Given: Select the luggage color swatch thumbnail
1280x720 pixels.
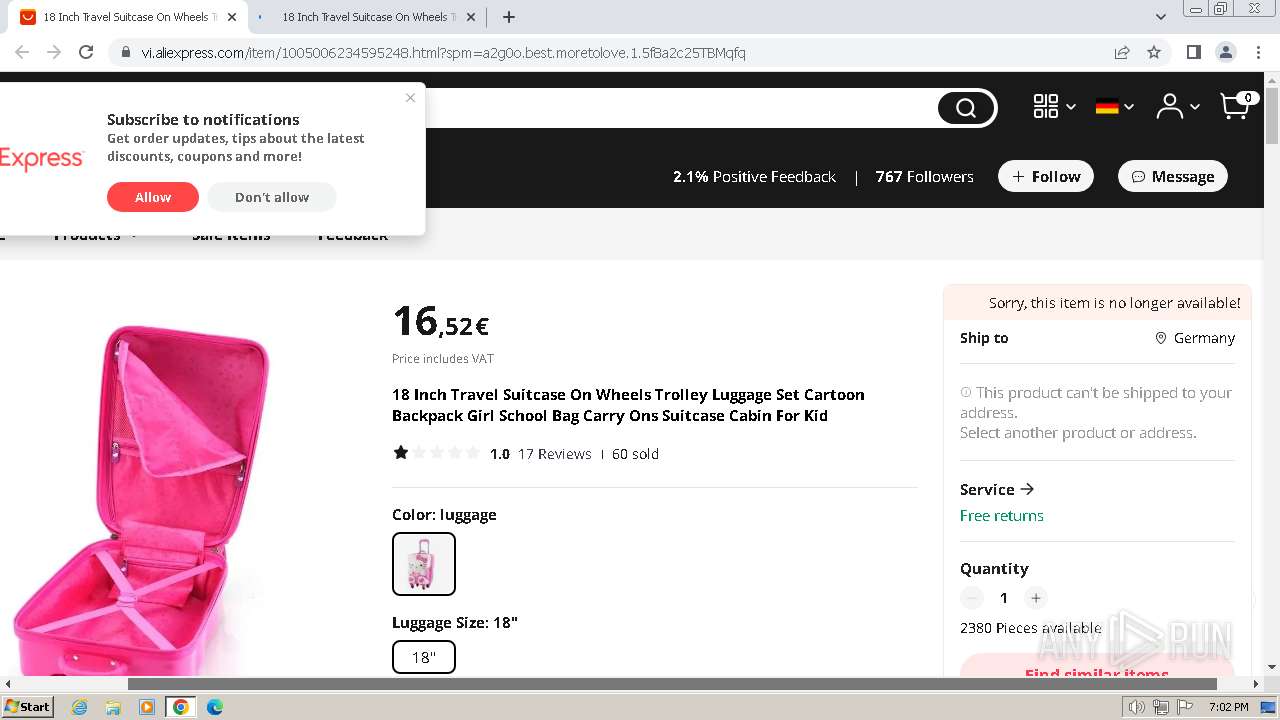Looking at the screenshot, I should click(424, 564).
